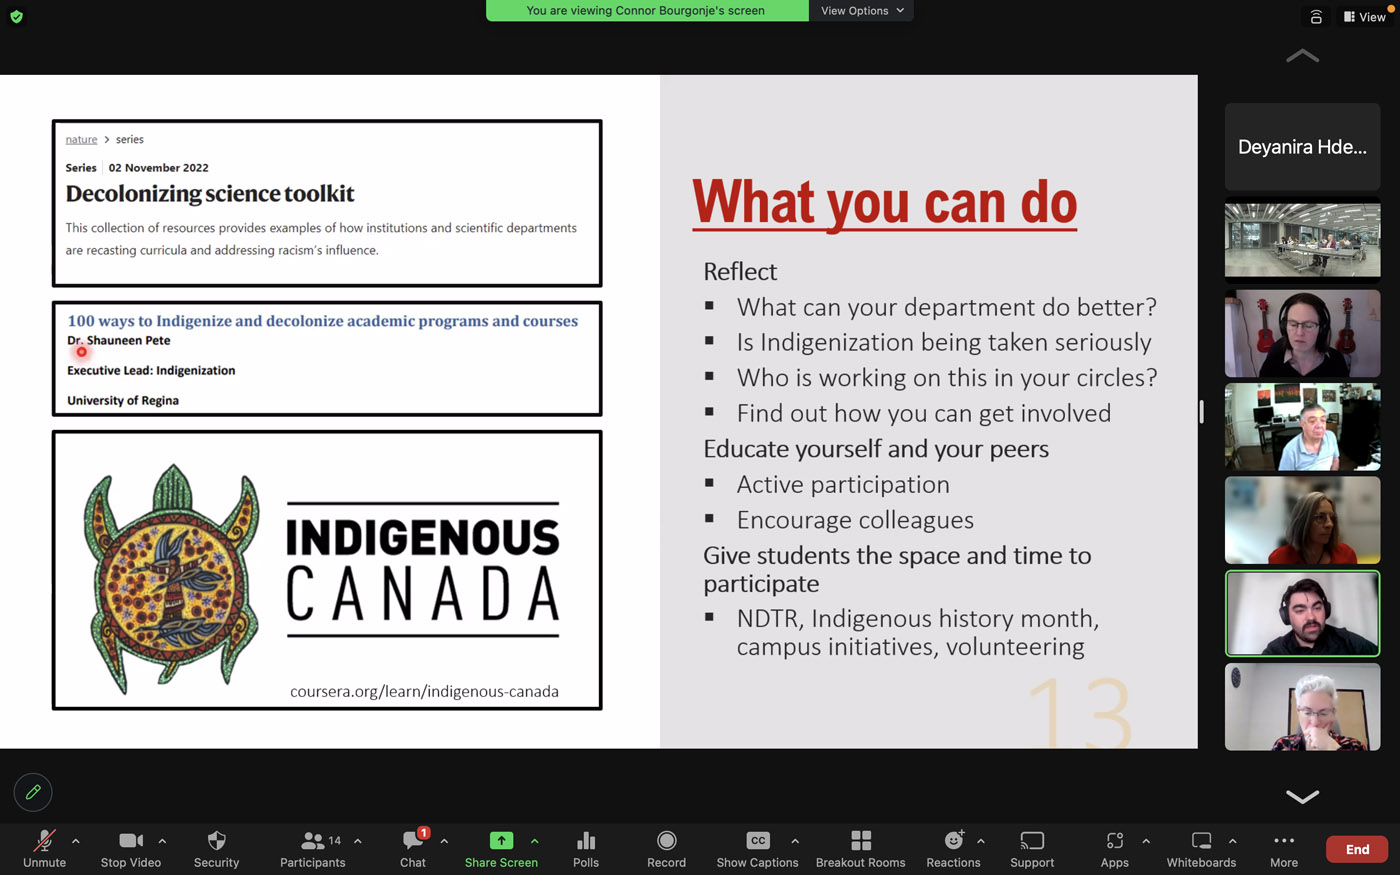Expand audio options arrow beside Unmute
The height and width of the screenshot is (875, 1400).
click(76, 841)
